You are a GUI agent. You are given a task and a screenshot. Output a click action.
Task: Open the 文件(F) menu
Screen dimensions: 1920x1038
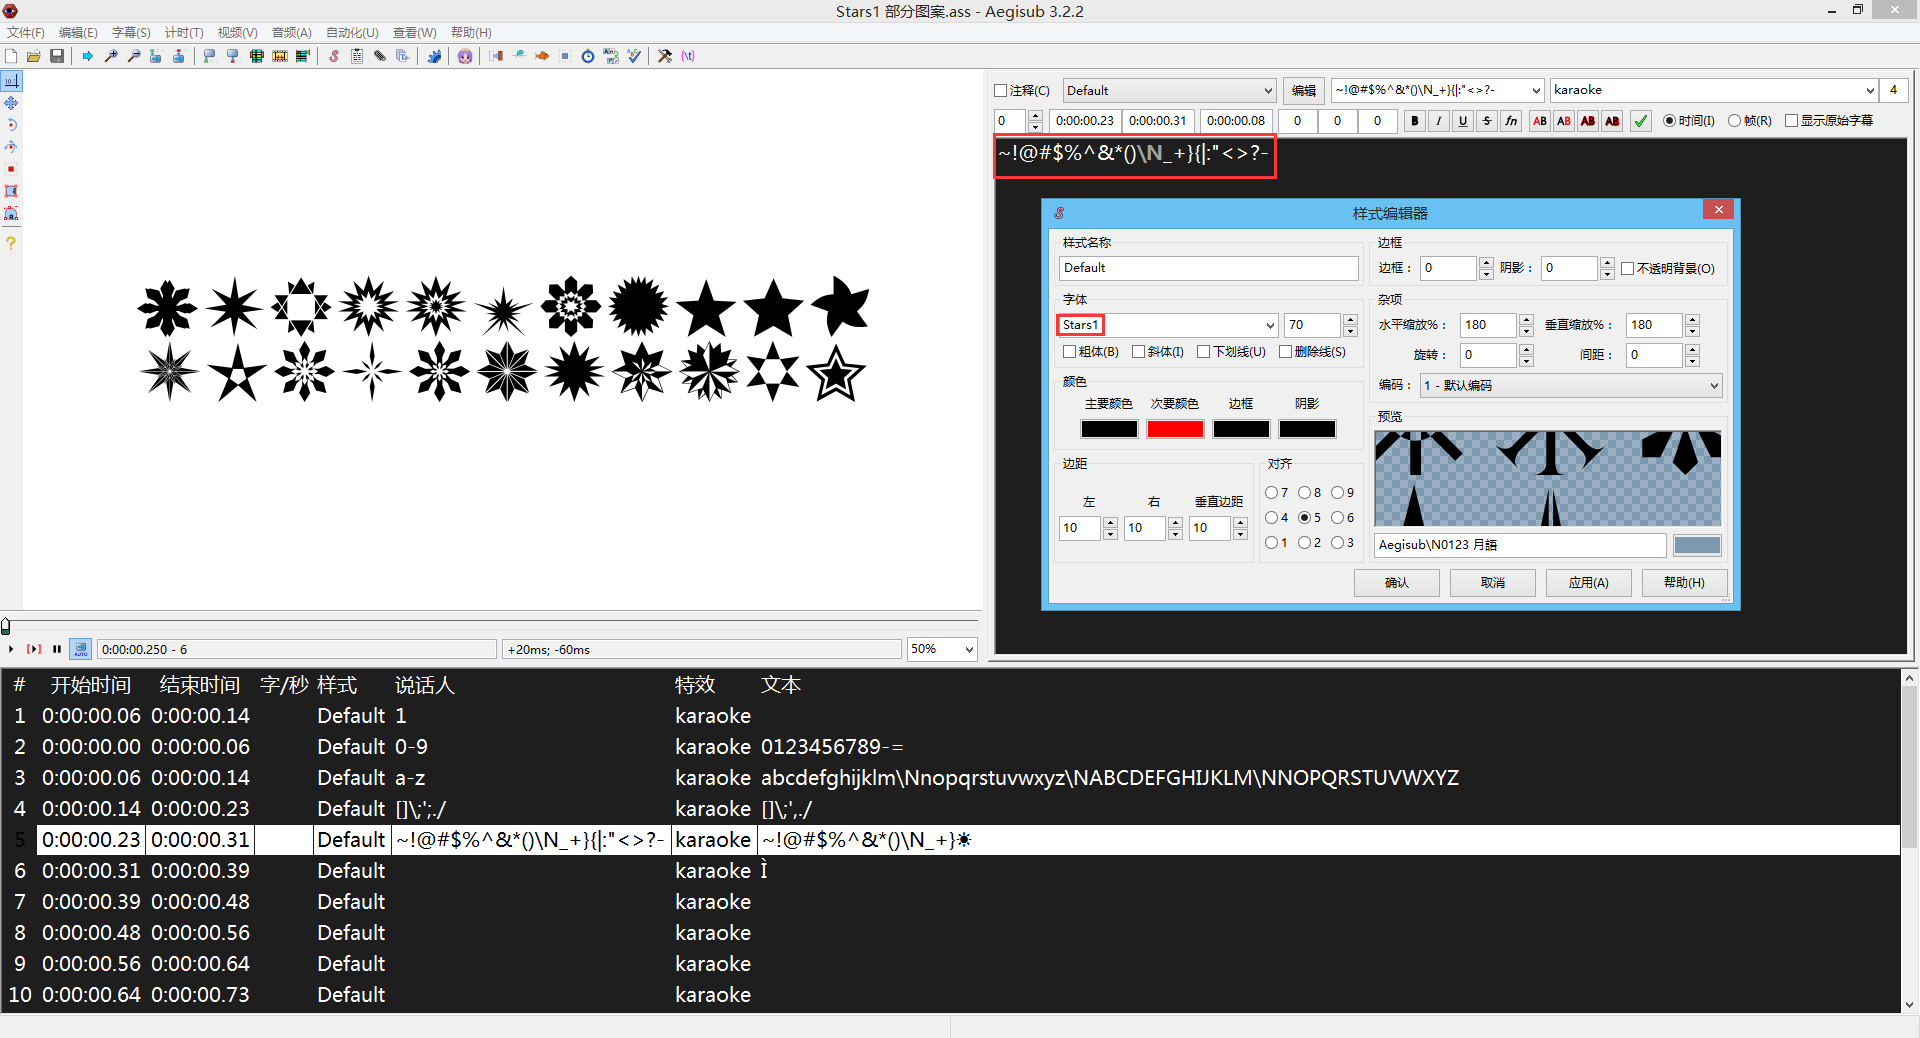(x=26, y=33)
